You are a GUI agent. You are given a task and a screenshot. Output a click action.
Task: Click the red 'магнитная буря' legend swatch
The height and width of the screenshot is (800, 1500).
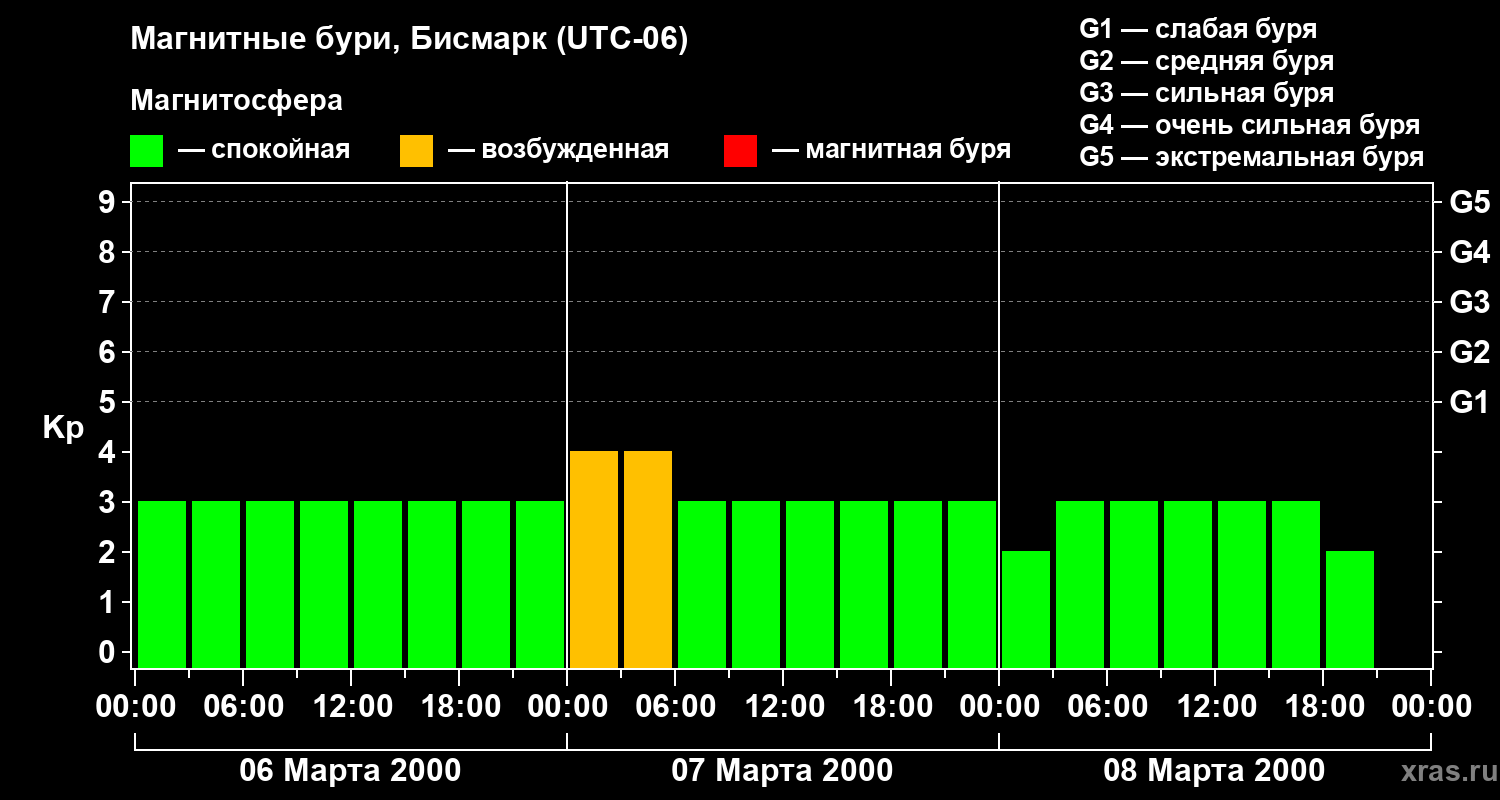[740, 151]
